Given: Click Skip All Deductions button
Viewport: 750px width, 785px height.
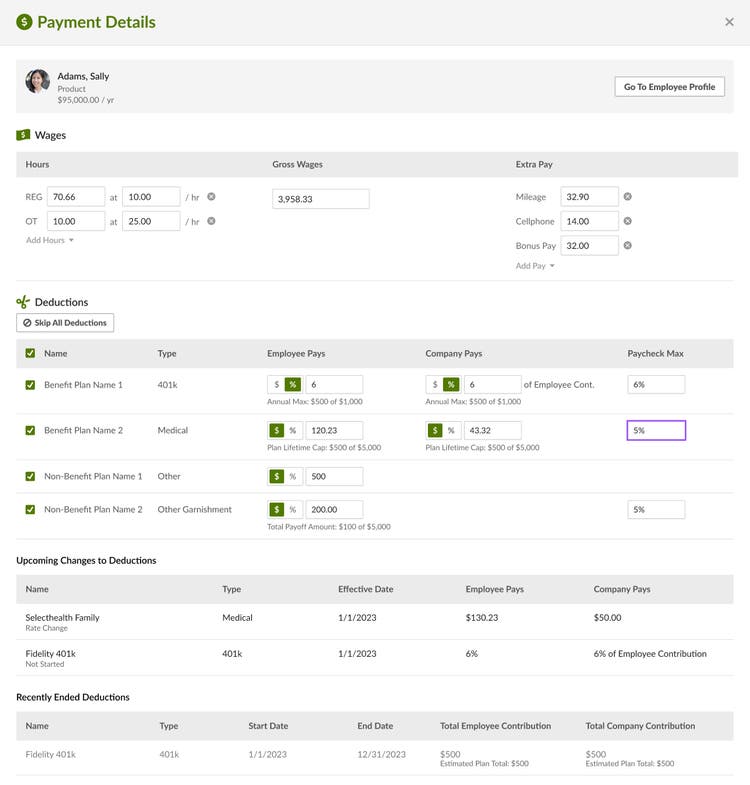Looking at the screenshot, I should 65,322.
